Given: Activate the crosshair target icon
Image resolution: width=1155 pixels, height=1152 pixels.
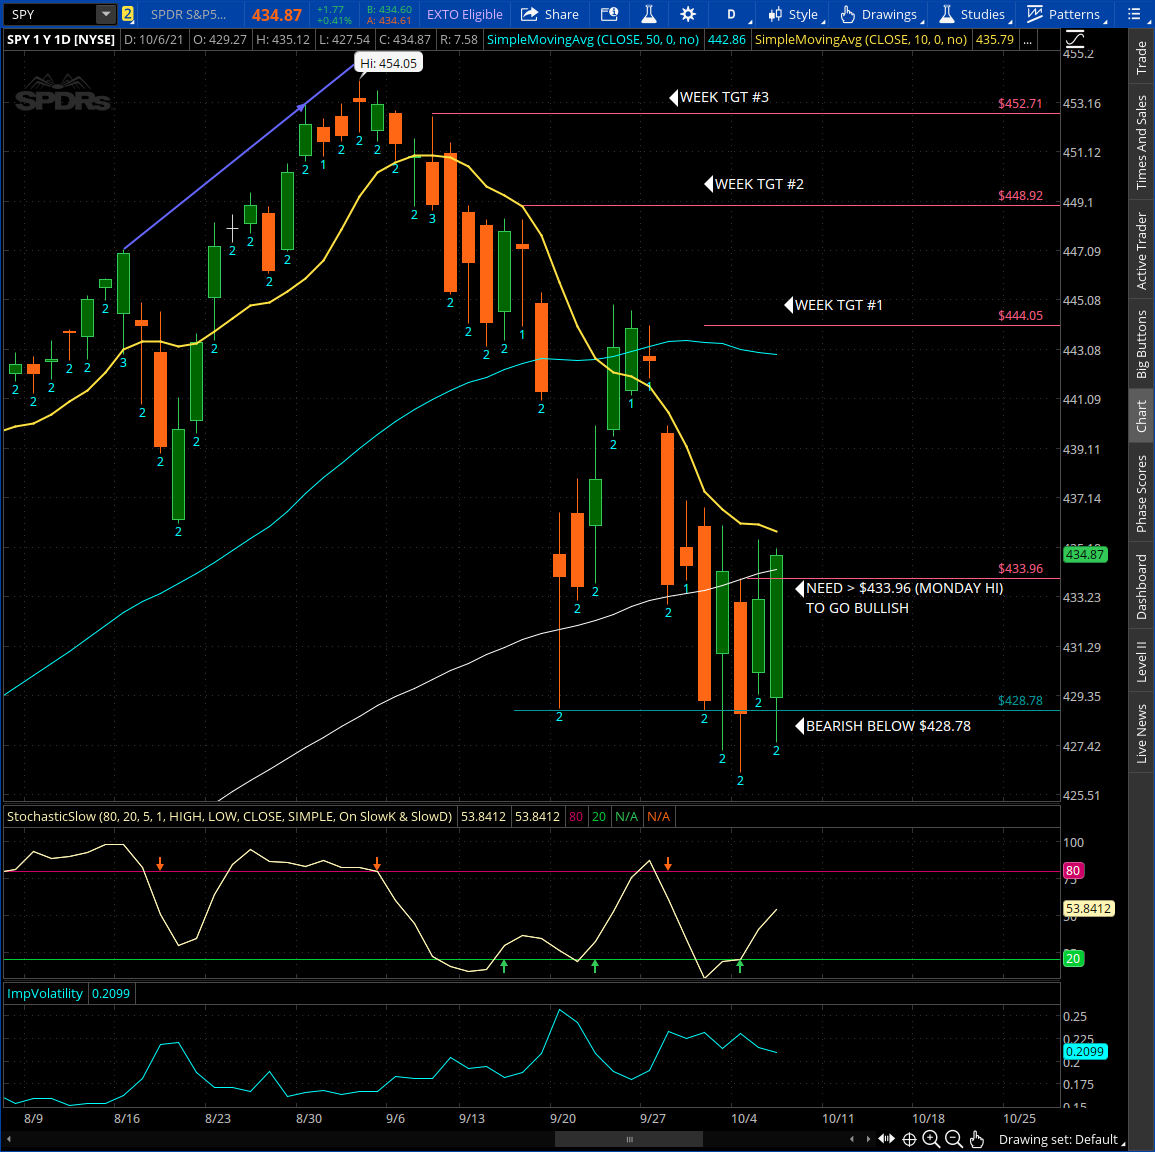Looking at the screenshot, I should 910,1139.
